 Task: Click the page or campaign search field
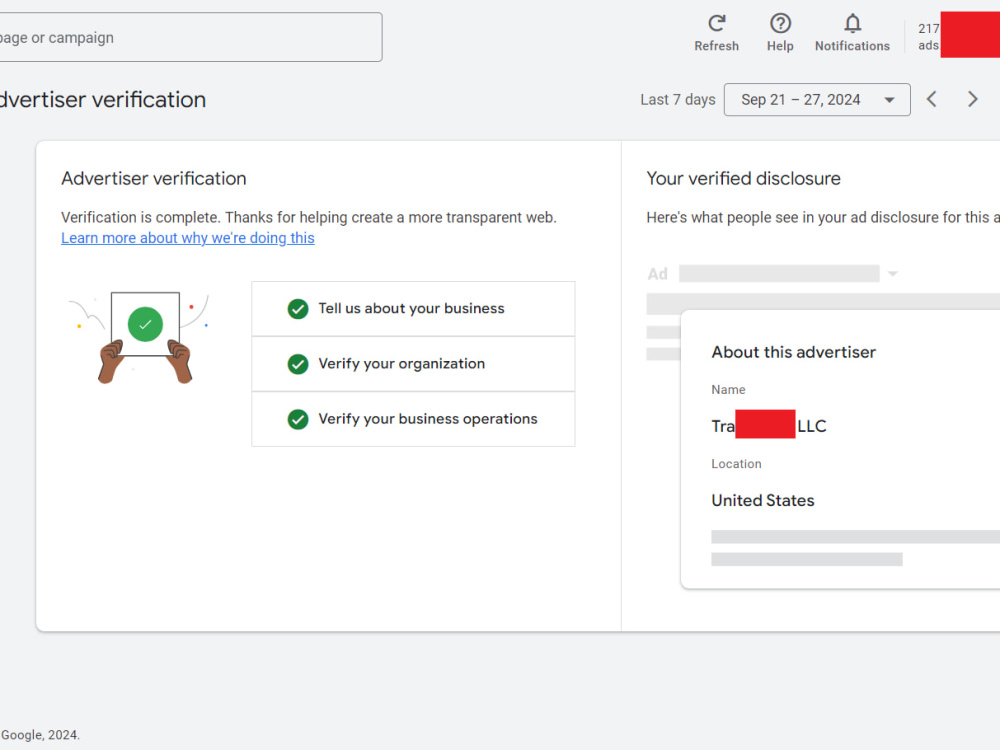tap(190, 37)
